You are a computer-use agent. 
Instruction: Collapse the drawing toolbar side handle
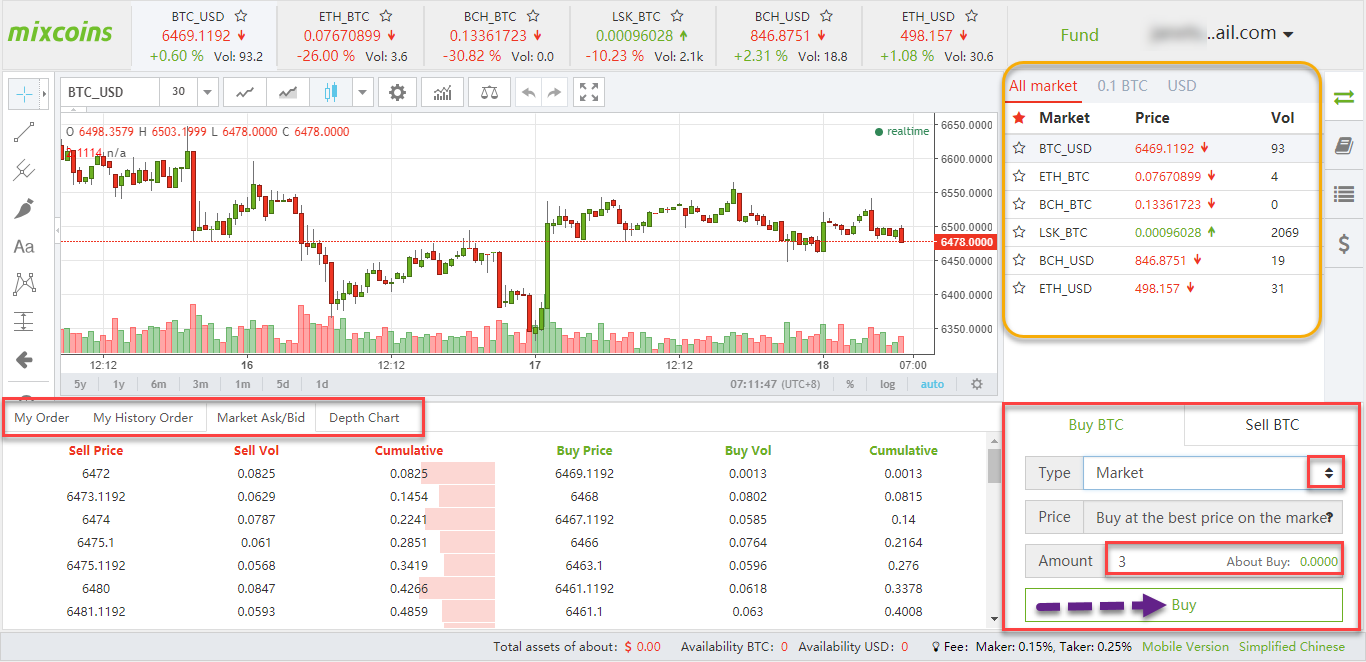57,231
